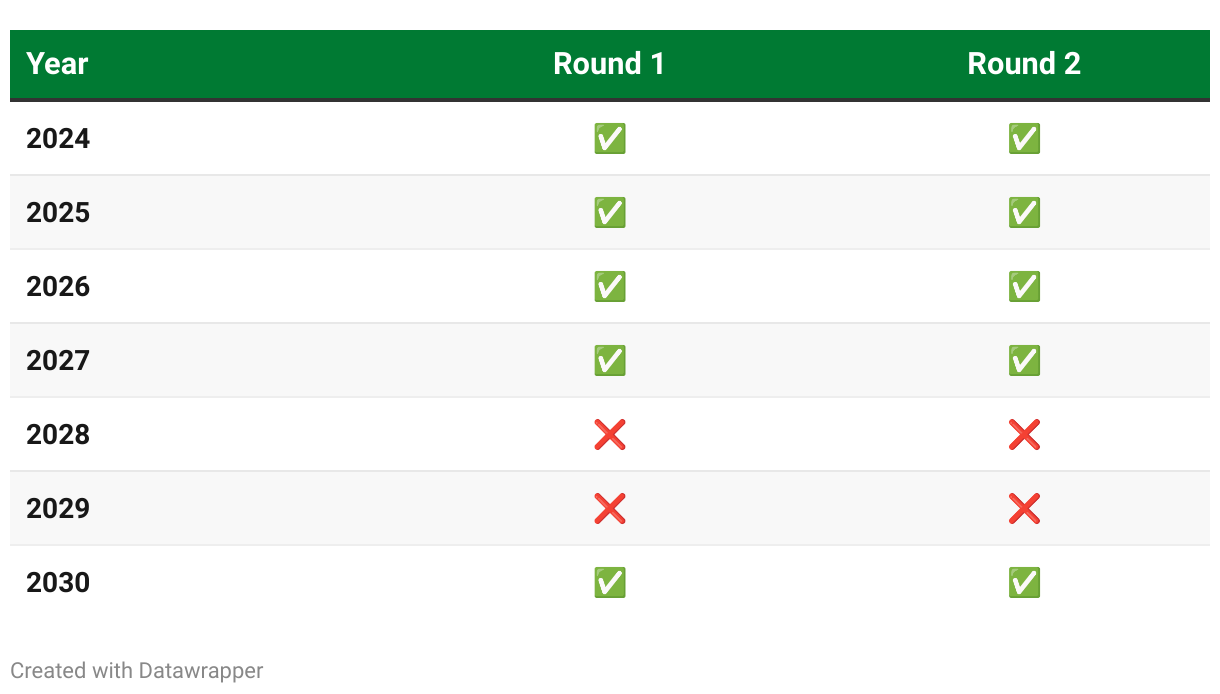
Task: Select the 2029 Round 2 red cross
Action: click(1024, 509)
